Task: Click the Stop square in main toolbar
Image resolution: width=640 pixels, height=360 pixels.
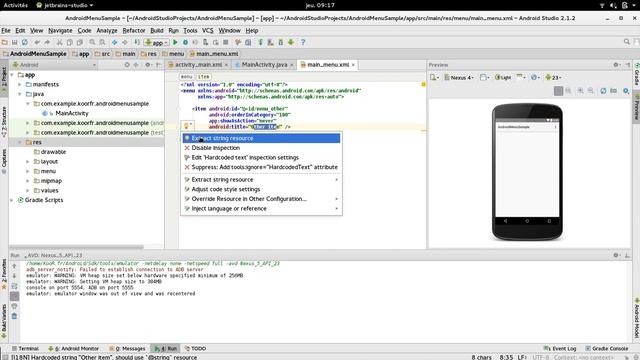Action: coord(225,42)
